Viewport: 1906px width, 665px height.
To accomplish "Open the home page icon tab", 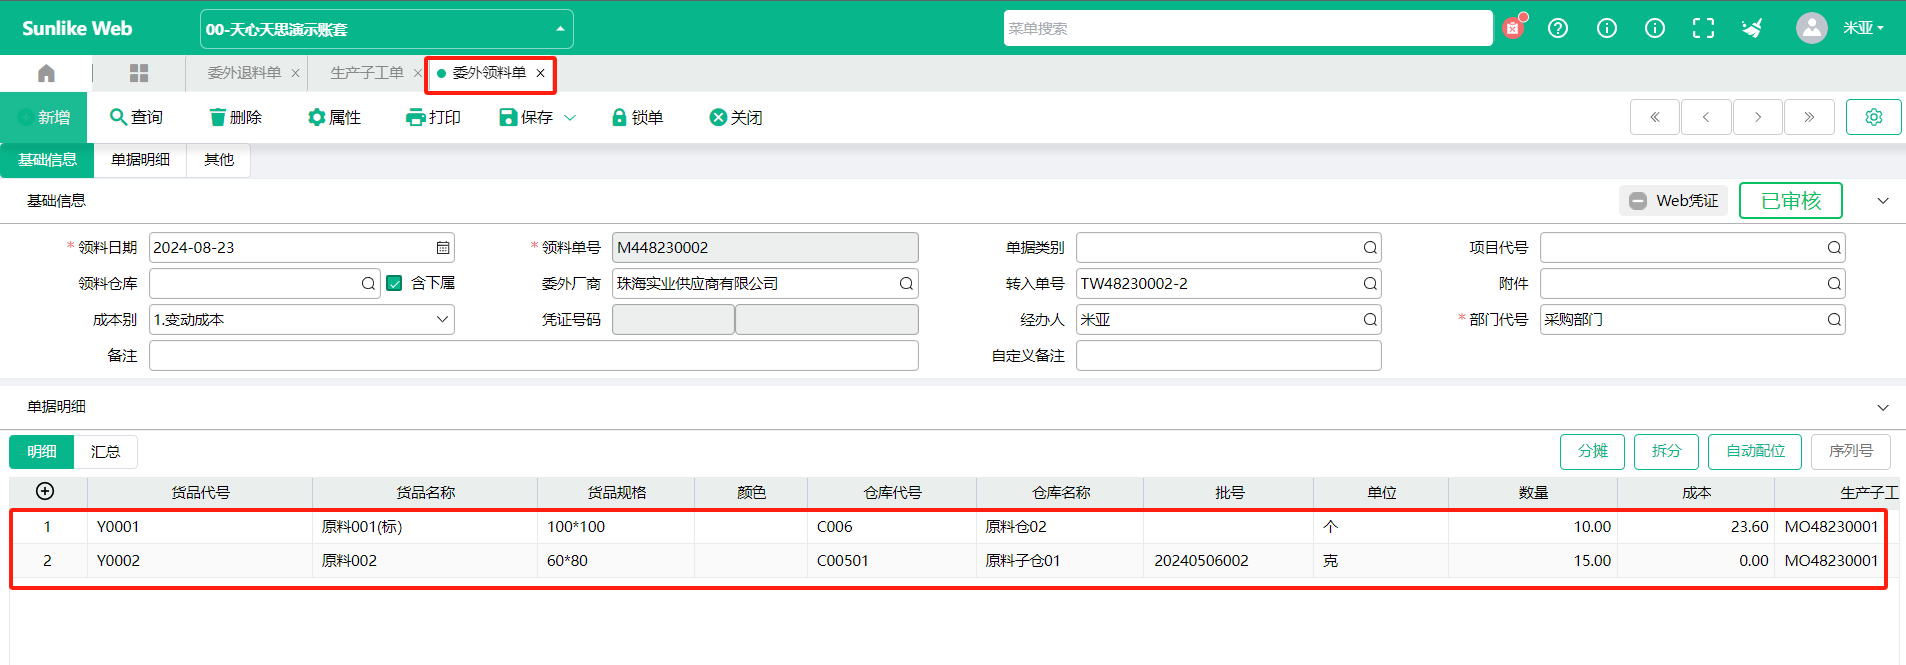I will 46,73.
